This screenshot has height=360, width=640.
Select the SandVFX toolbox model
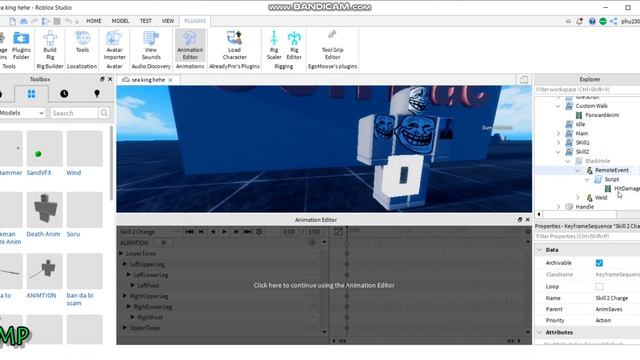click(x=44, y=154)
